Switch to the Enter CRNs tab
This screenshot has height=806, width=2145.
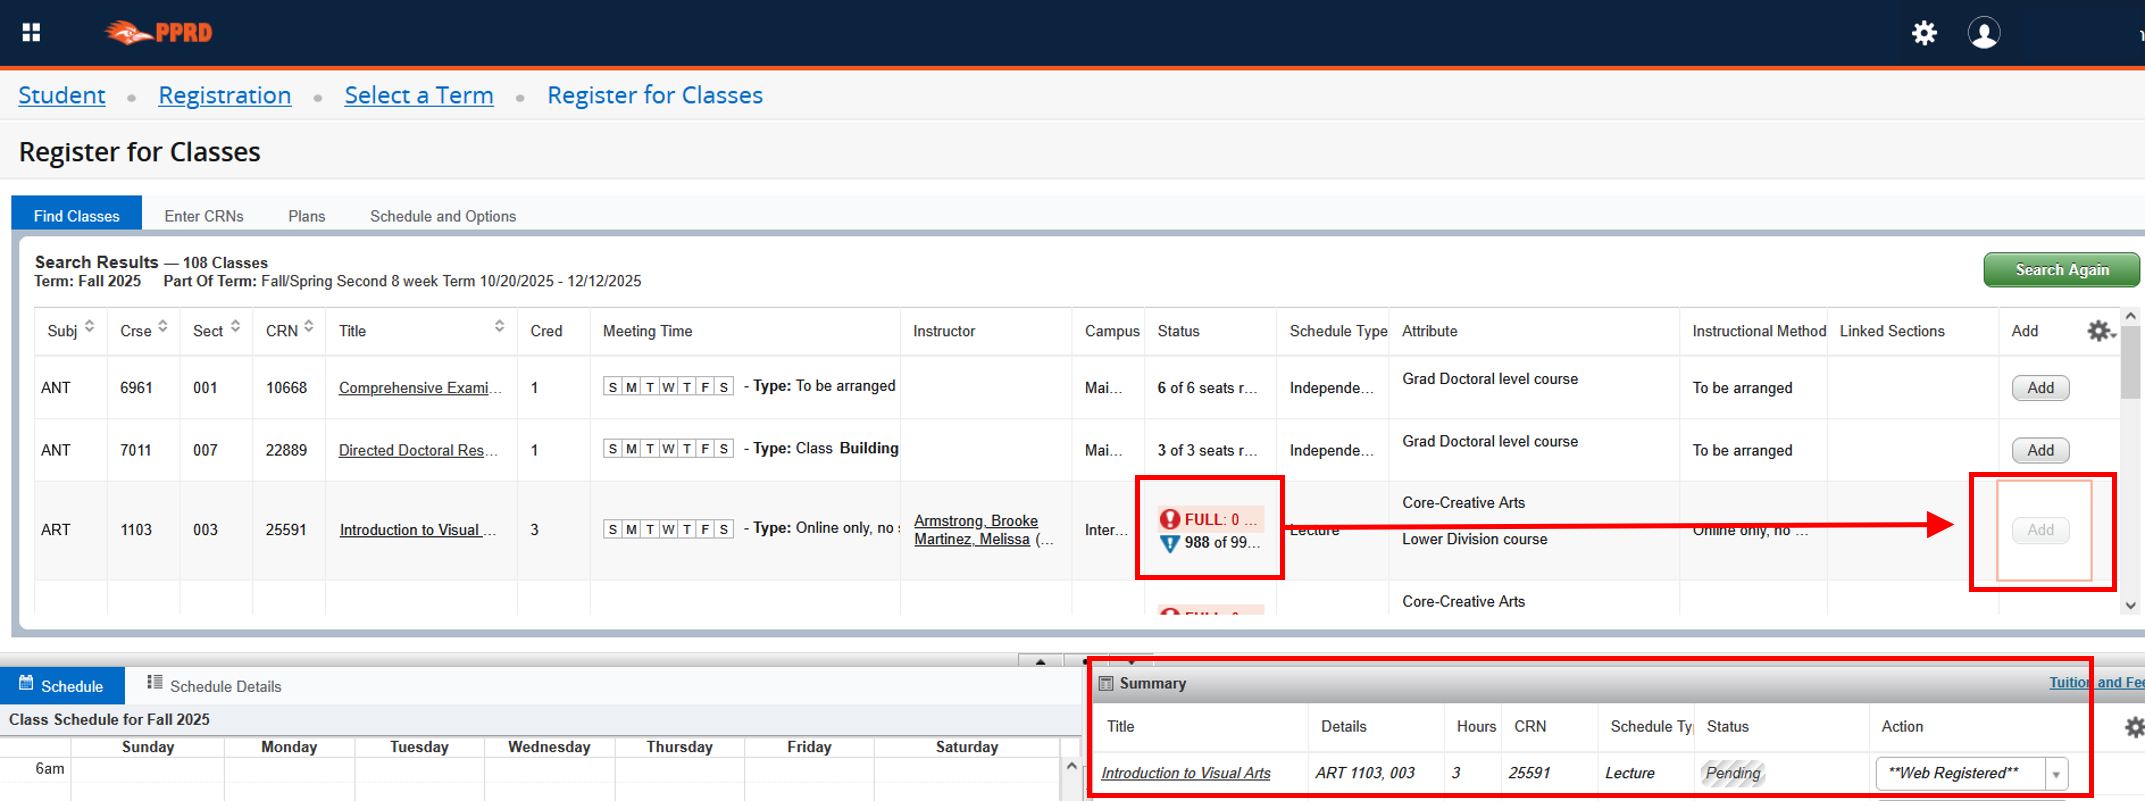point(204,216)
